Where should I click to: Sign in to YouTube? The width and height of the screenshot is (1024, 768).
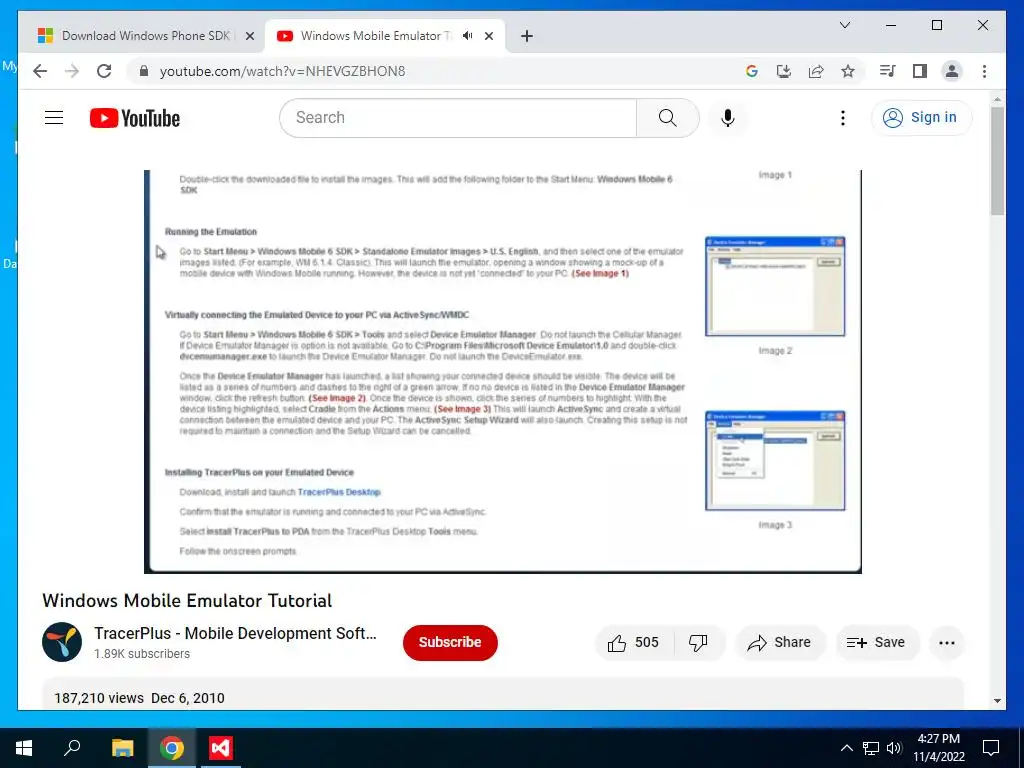(x=921, y=118)
